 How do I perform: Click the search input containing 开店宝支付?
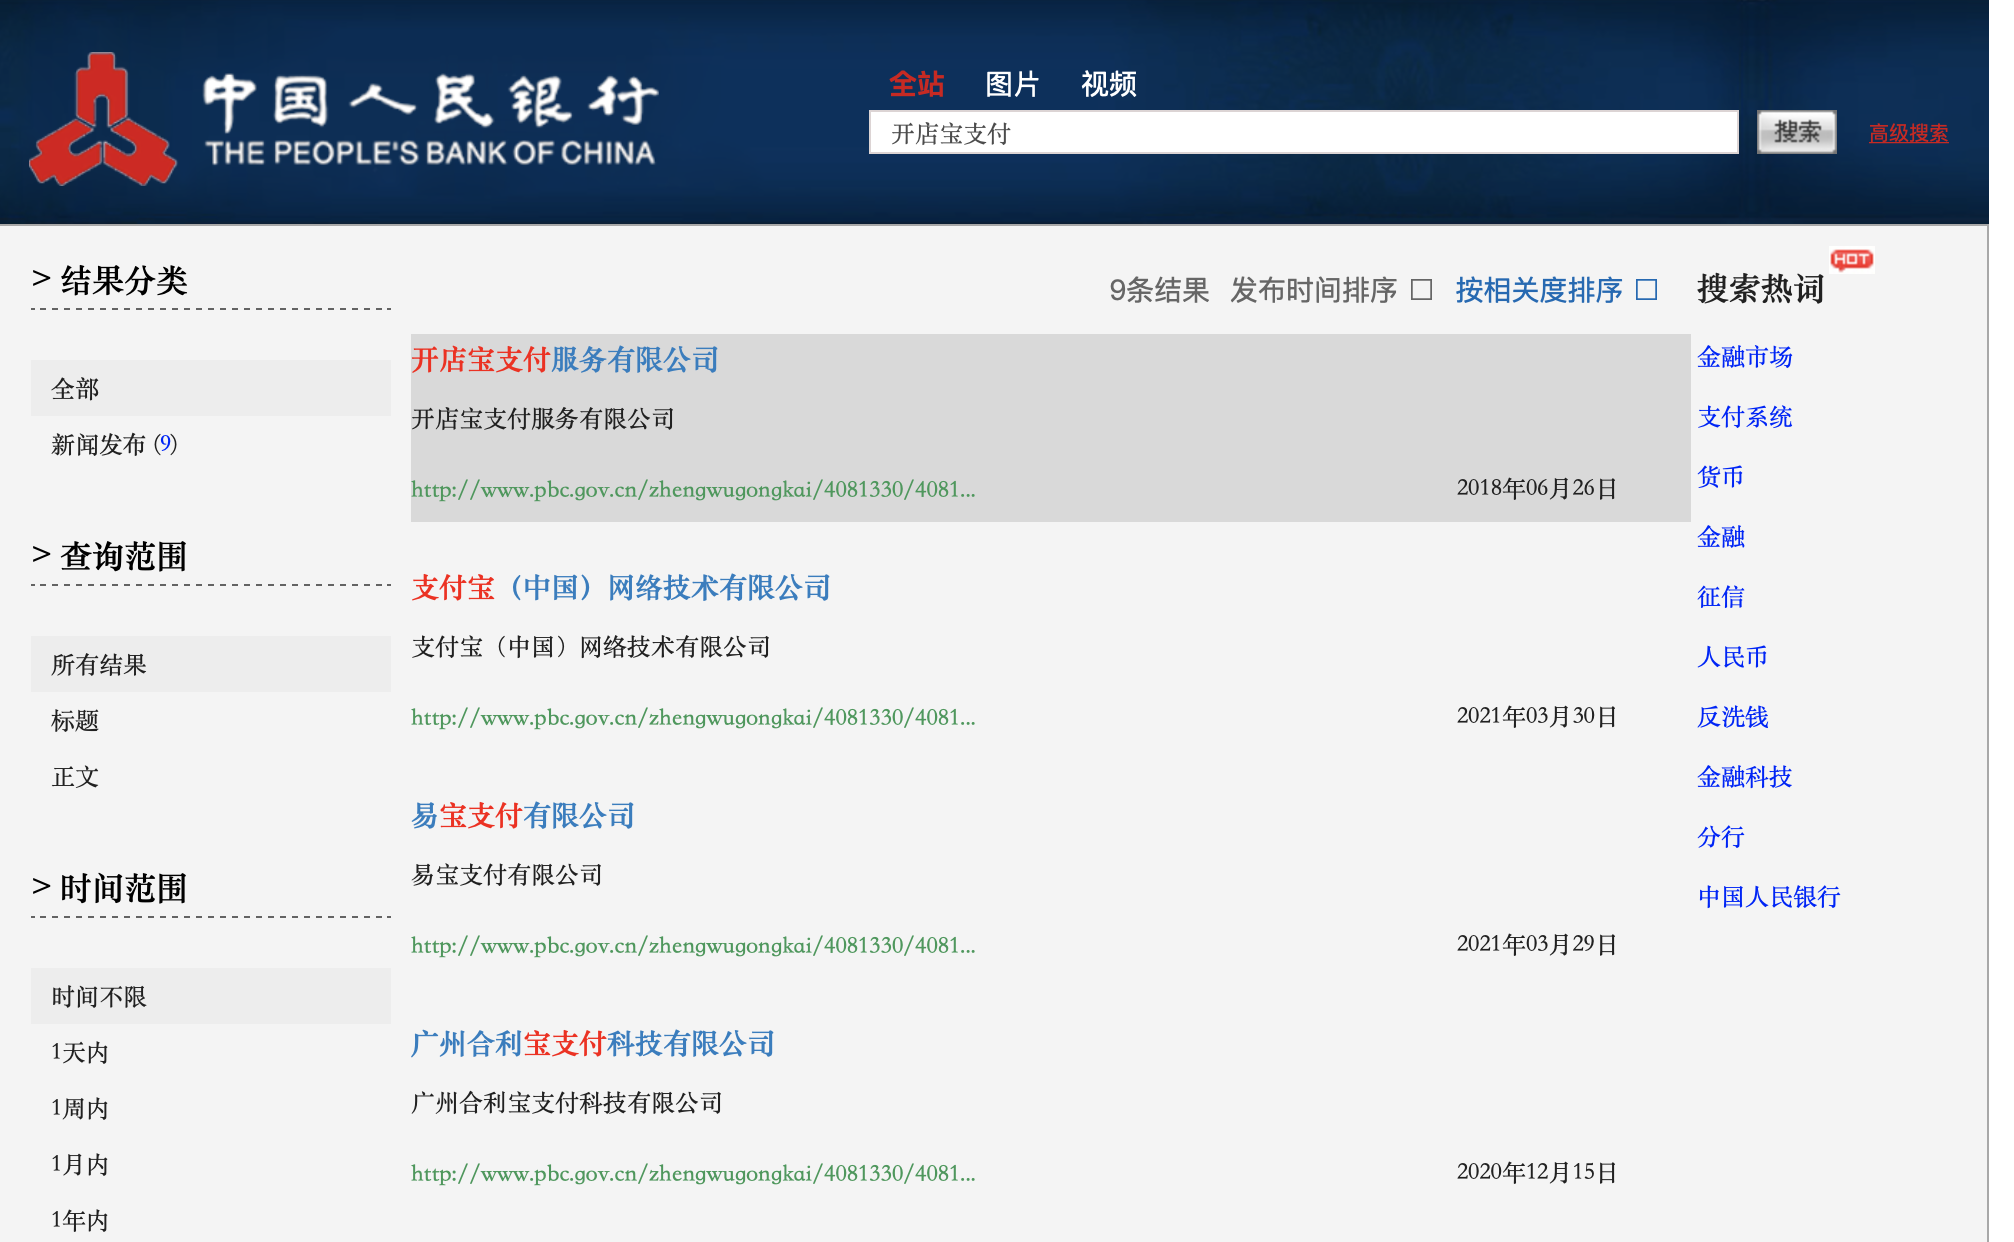click(x=1304, y=133)
